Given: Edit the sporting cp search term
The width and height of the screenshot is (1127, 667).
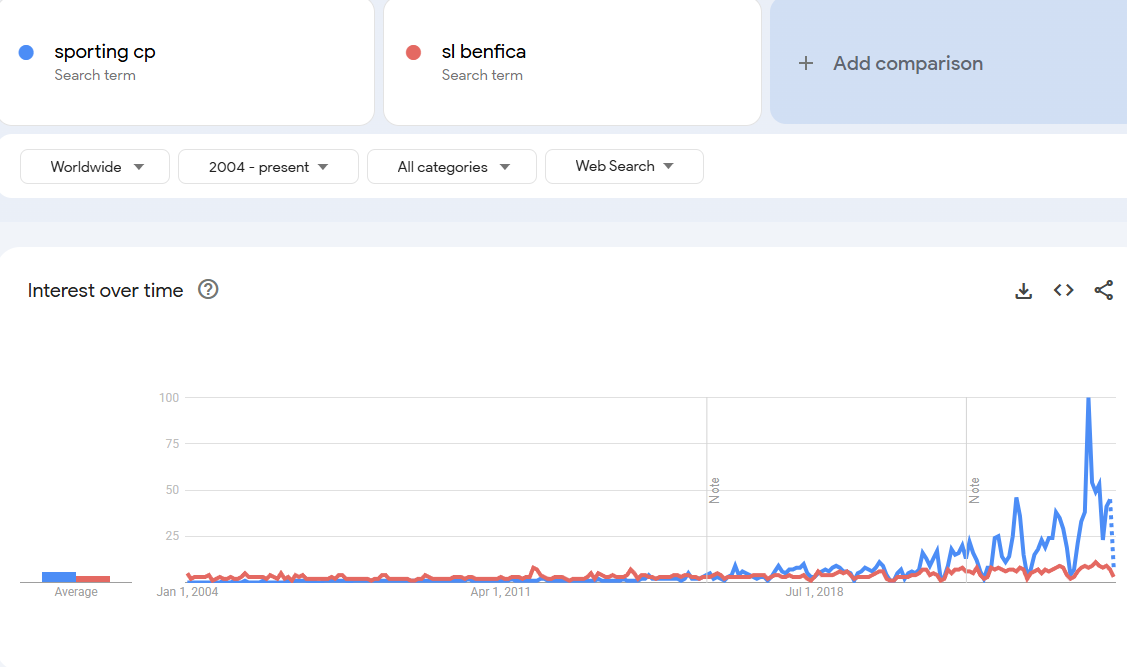Looking at the screenshot, I should pyautogui.click(x=105, y=52).
